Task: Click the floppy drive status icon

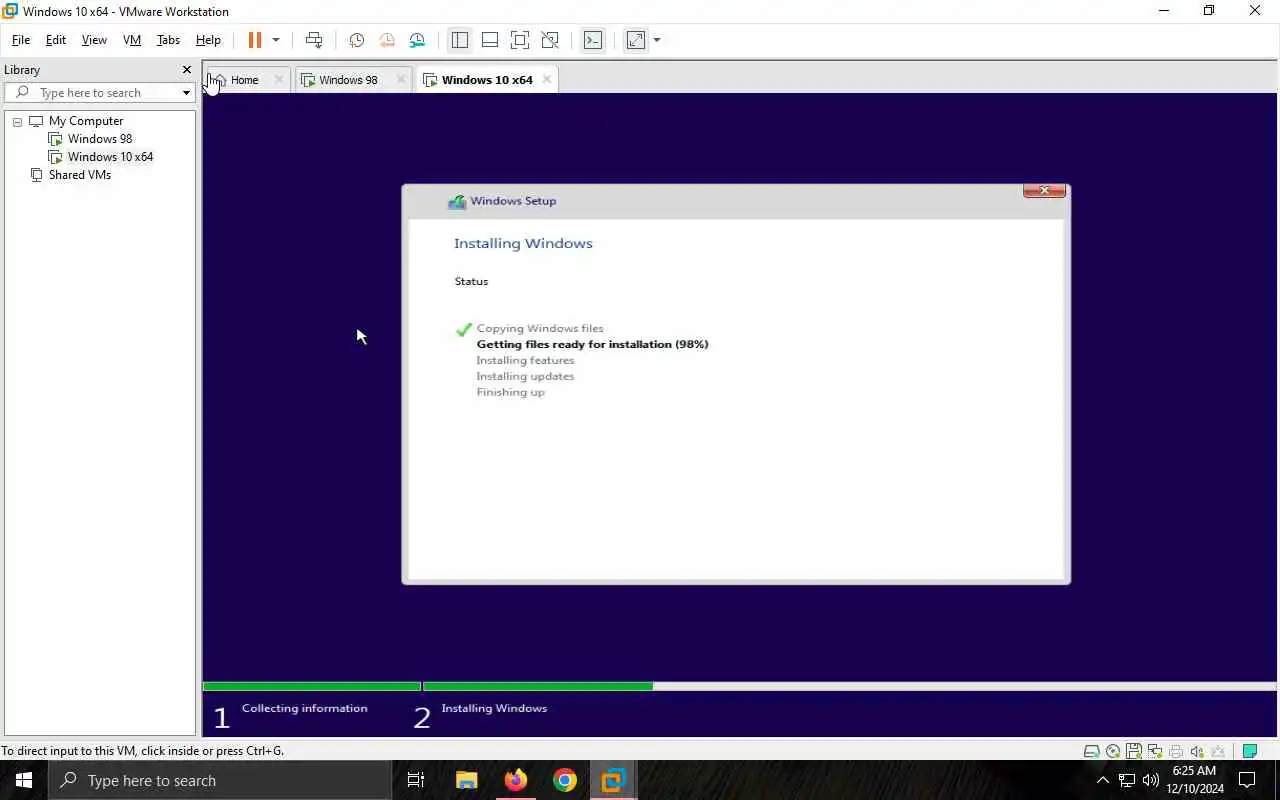Action: coord(1133,751)
